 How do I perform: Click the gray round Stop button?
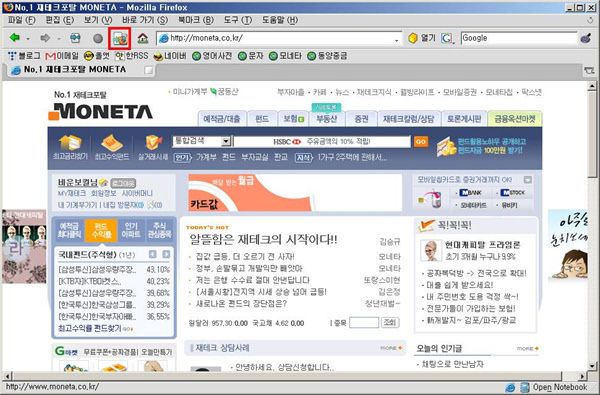tap(98, 38)
